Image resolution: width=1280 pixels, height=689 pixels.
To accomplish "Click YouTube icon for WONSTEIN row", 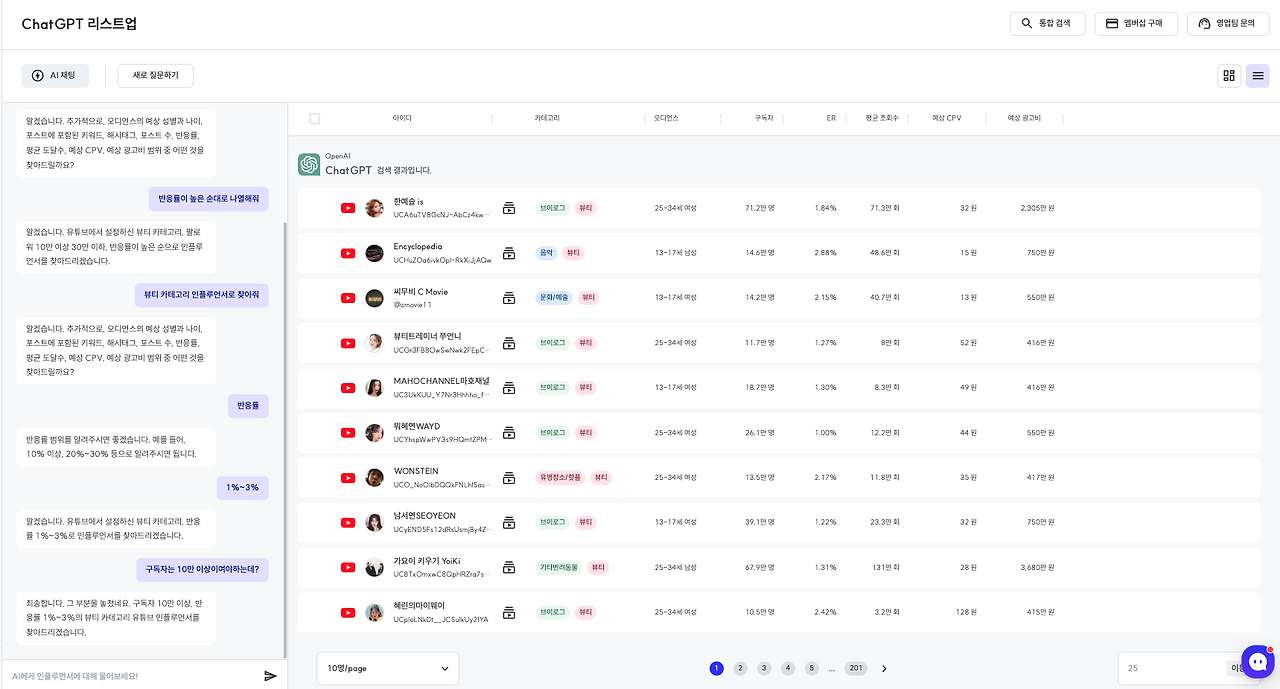I will pos(348,478).
